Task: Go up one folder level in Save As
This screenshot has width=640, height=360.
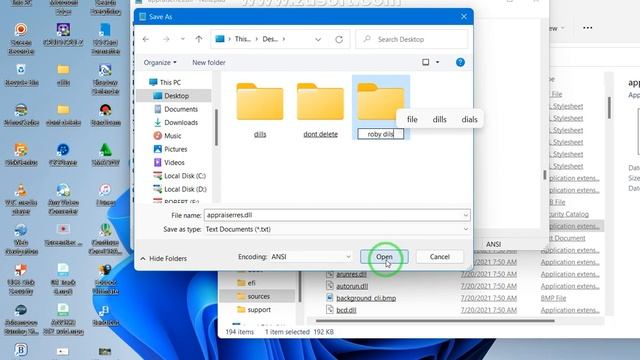Action: (x=198, y=39)
